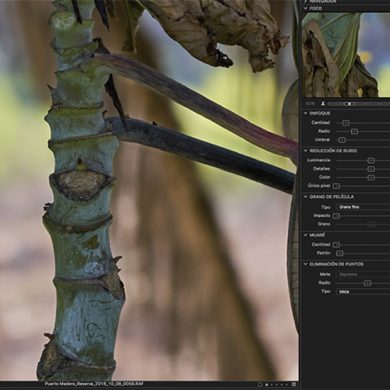Click the Patrón slider handle
Image resolution: width=390 pixels, height=390 pixels.
point(340,254)
